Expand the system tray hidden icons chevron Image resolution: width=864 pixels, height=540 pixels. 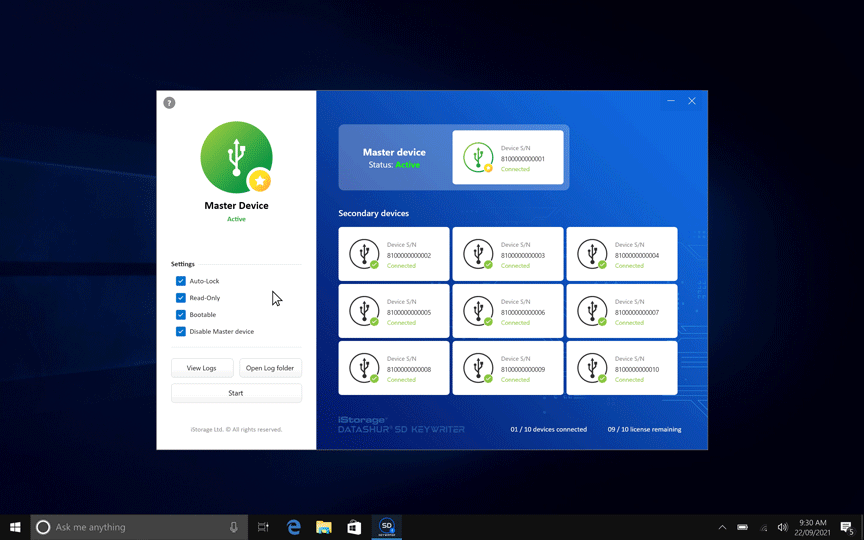click(722, 527)
